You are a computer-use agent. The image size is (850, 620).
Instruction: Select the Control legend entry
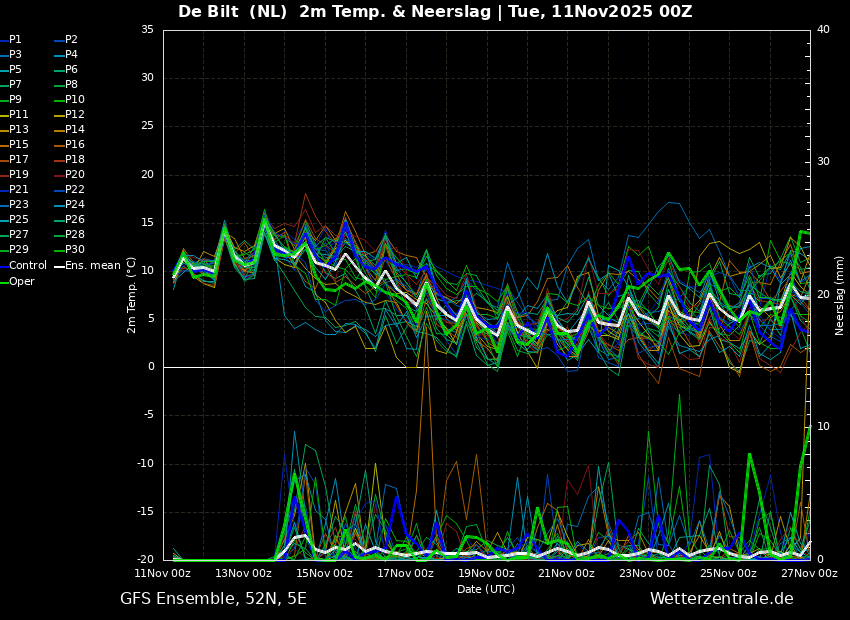(24, 266)
